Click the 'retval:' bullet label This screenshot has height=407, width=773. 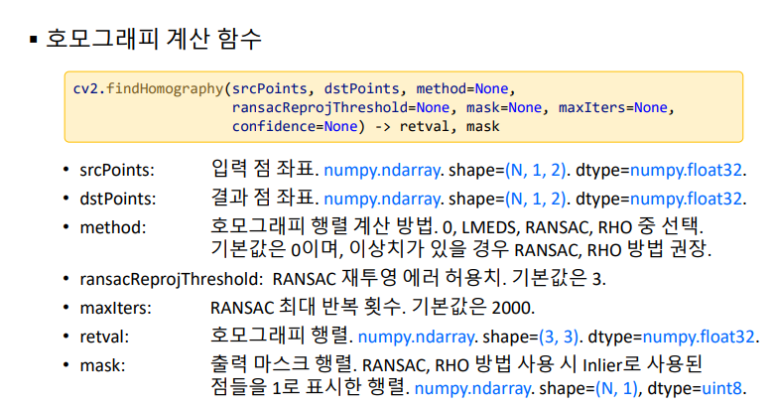pos(104,337)
